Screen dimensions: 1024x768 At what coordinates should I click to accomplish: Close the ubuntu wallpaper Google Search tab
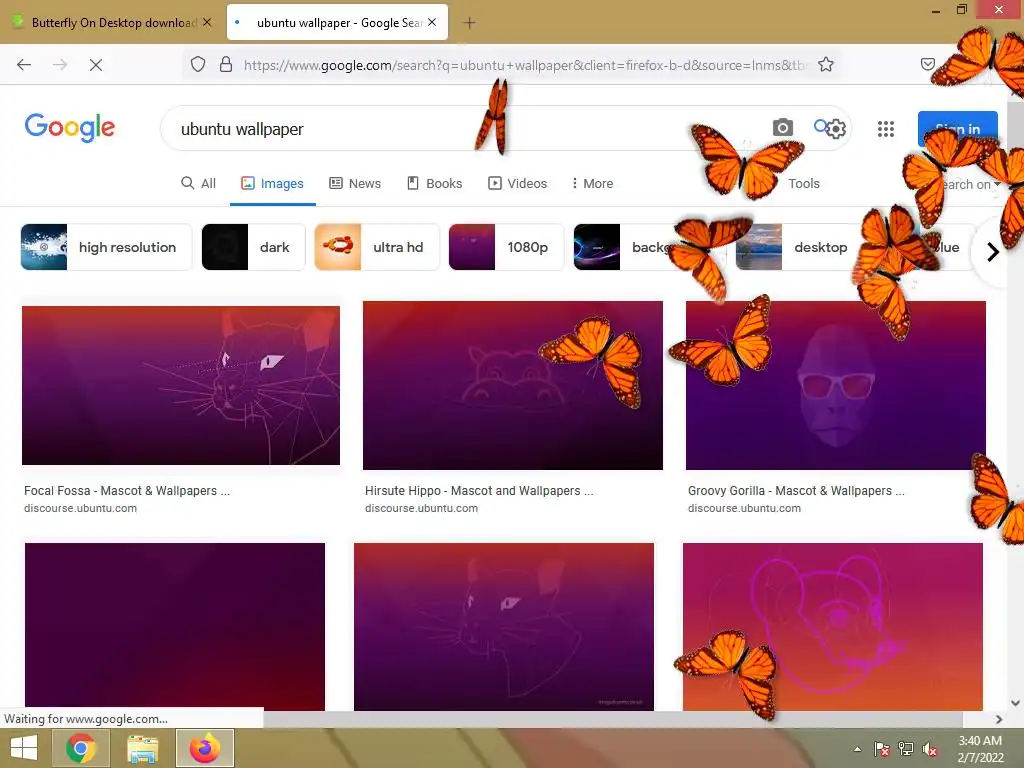tap(432, 22)
